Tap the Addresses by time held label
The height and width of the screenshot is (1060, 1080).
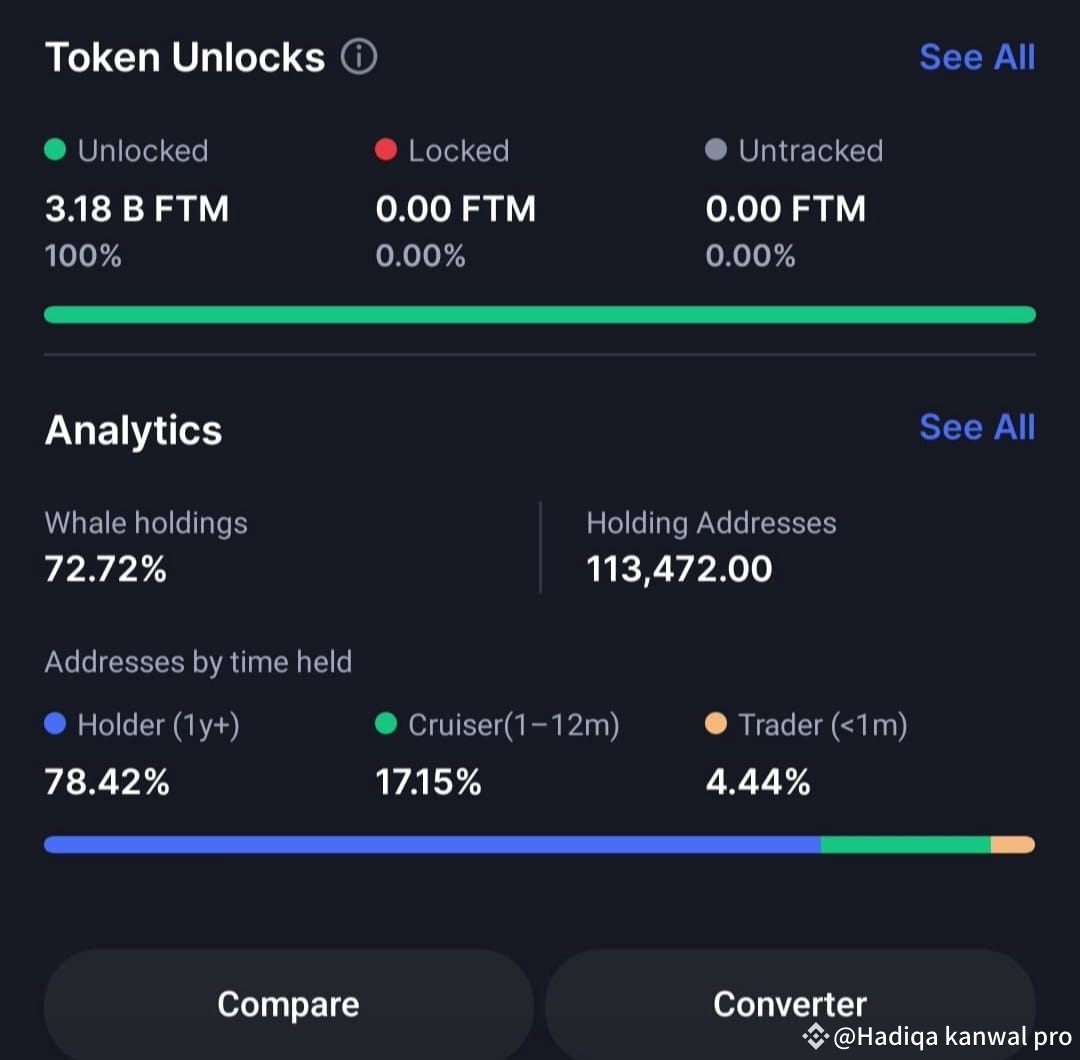point(198,662)
